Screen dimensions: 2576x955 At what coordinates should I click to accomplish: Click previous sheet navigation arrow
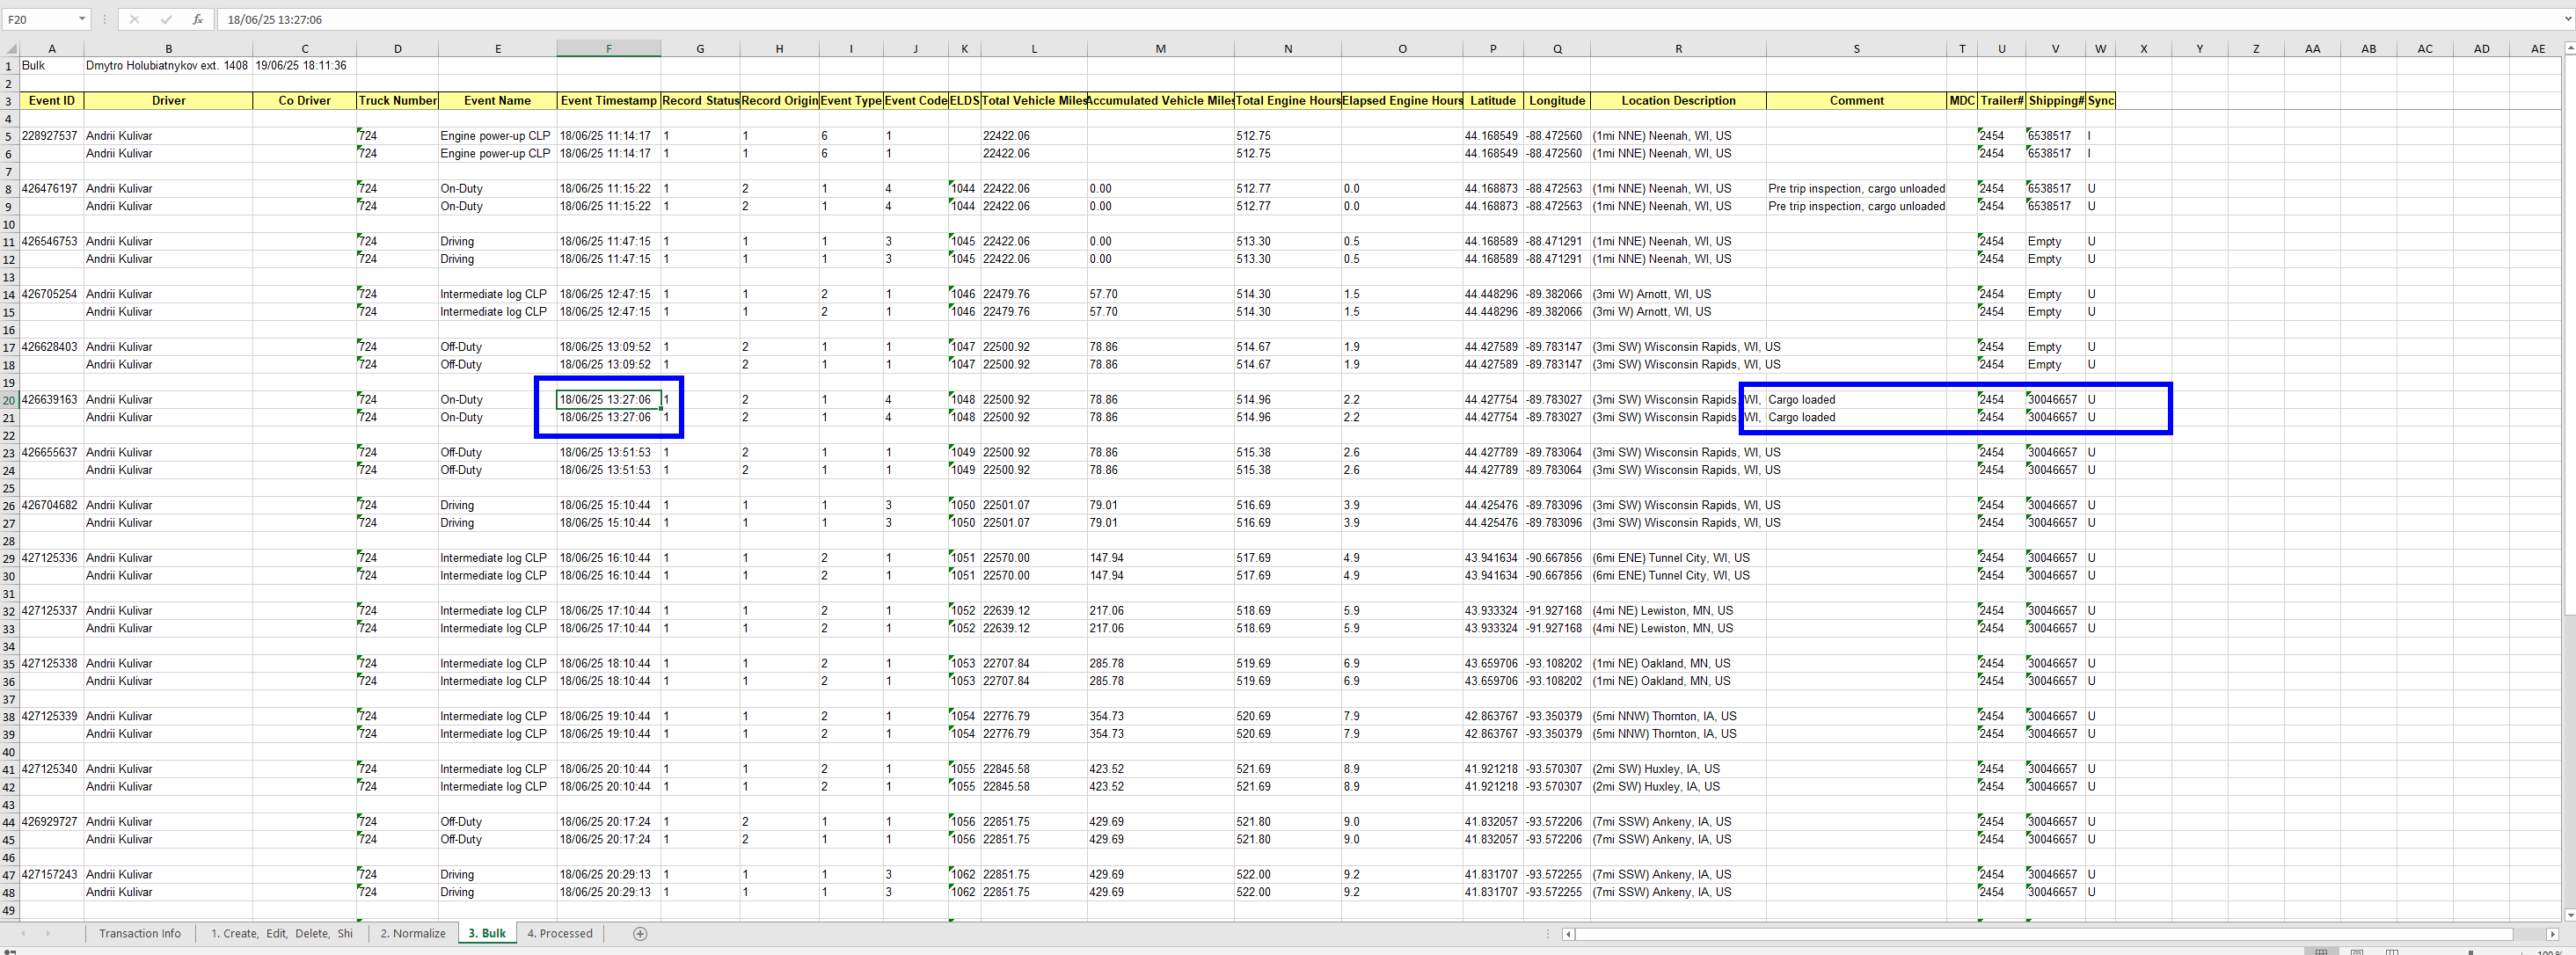tap(23, 933)
